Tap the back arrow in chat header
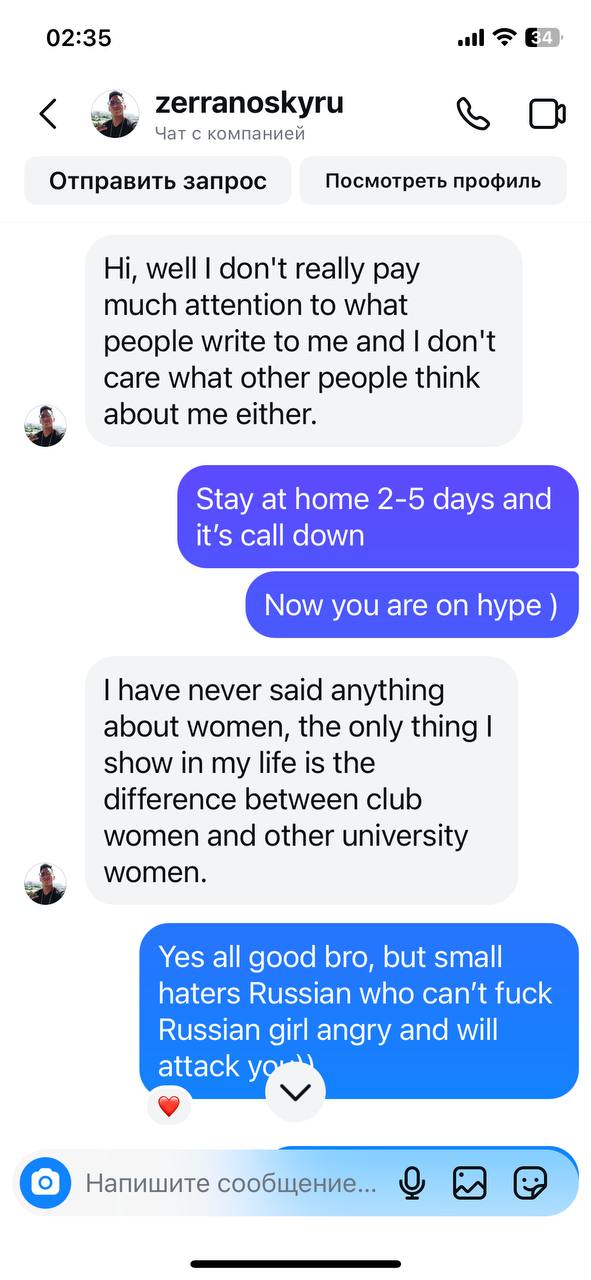The image size is (591, 1280). (48, 114)
